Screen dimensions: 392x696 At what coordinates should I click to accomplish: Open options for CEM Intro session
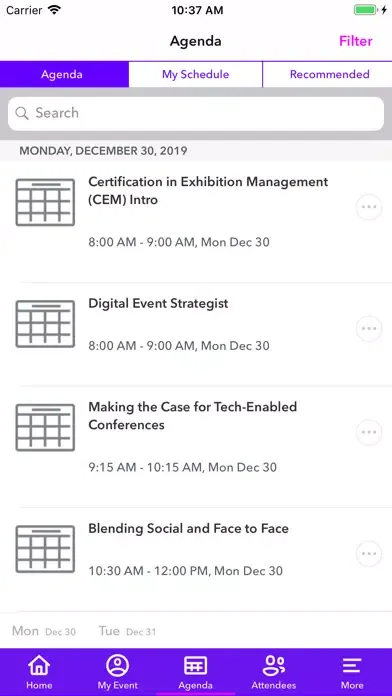tap(369, 207)
